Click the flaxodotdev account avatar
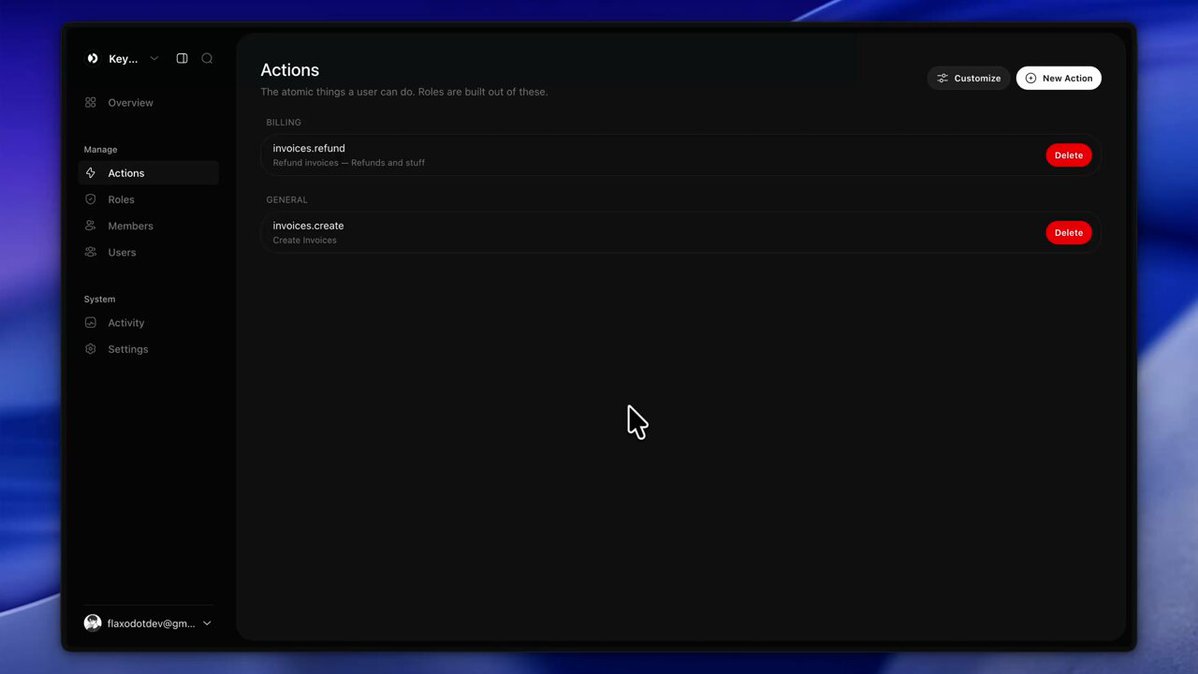Viewport: 1198px width, 674px height. pos(92,623)
